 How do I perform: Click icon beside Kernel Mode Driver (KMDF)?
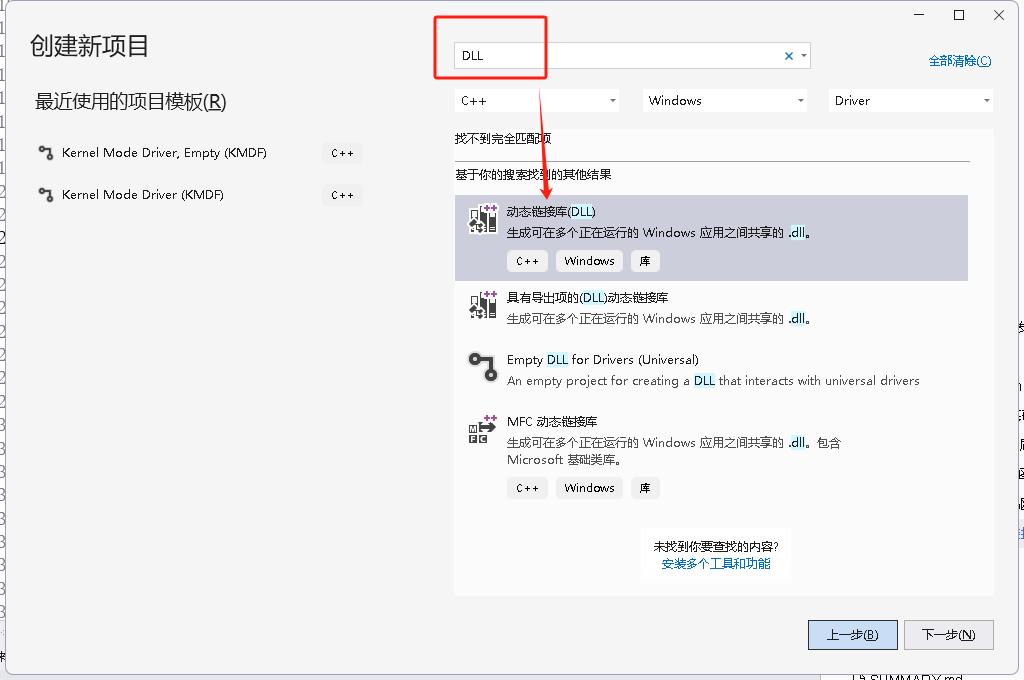(46, 195)
